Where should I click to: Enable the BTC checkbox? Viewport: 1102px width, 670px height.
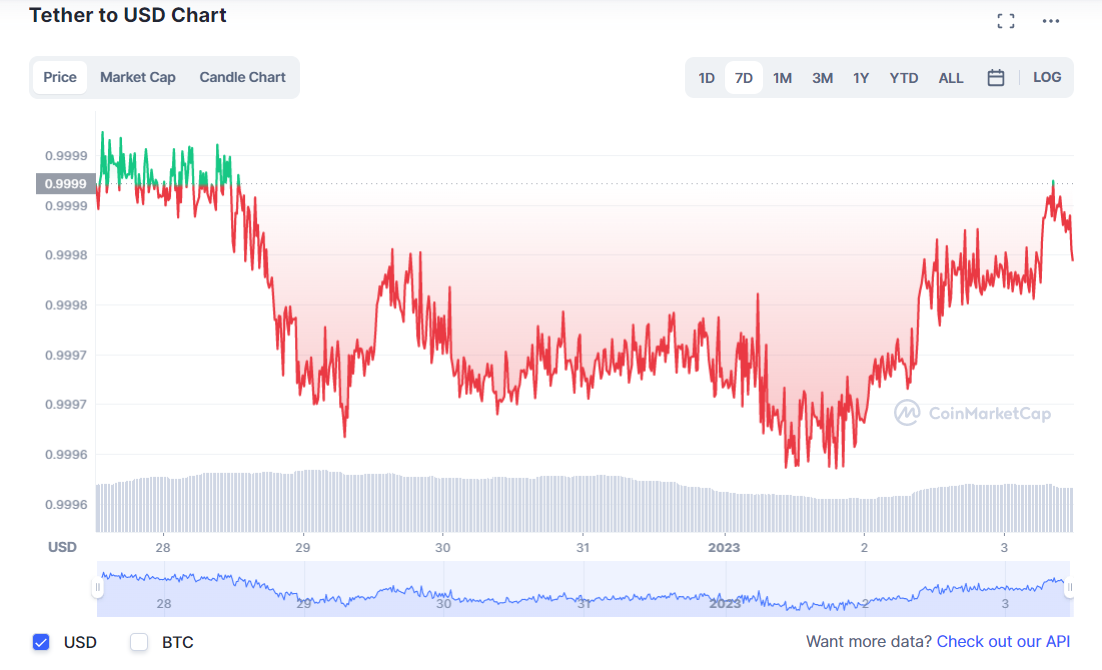(138, 642)
